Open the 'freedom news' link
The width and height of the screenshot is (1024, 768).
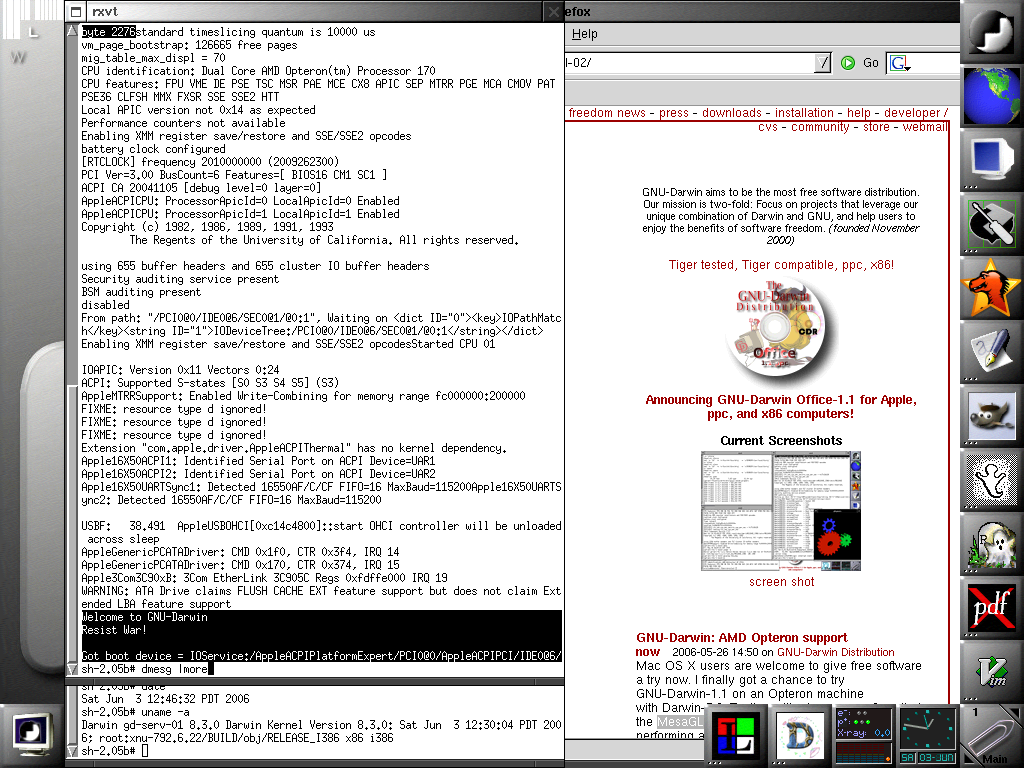pyautogui.click(x=607, y=113)
